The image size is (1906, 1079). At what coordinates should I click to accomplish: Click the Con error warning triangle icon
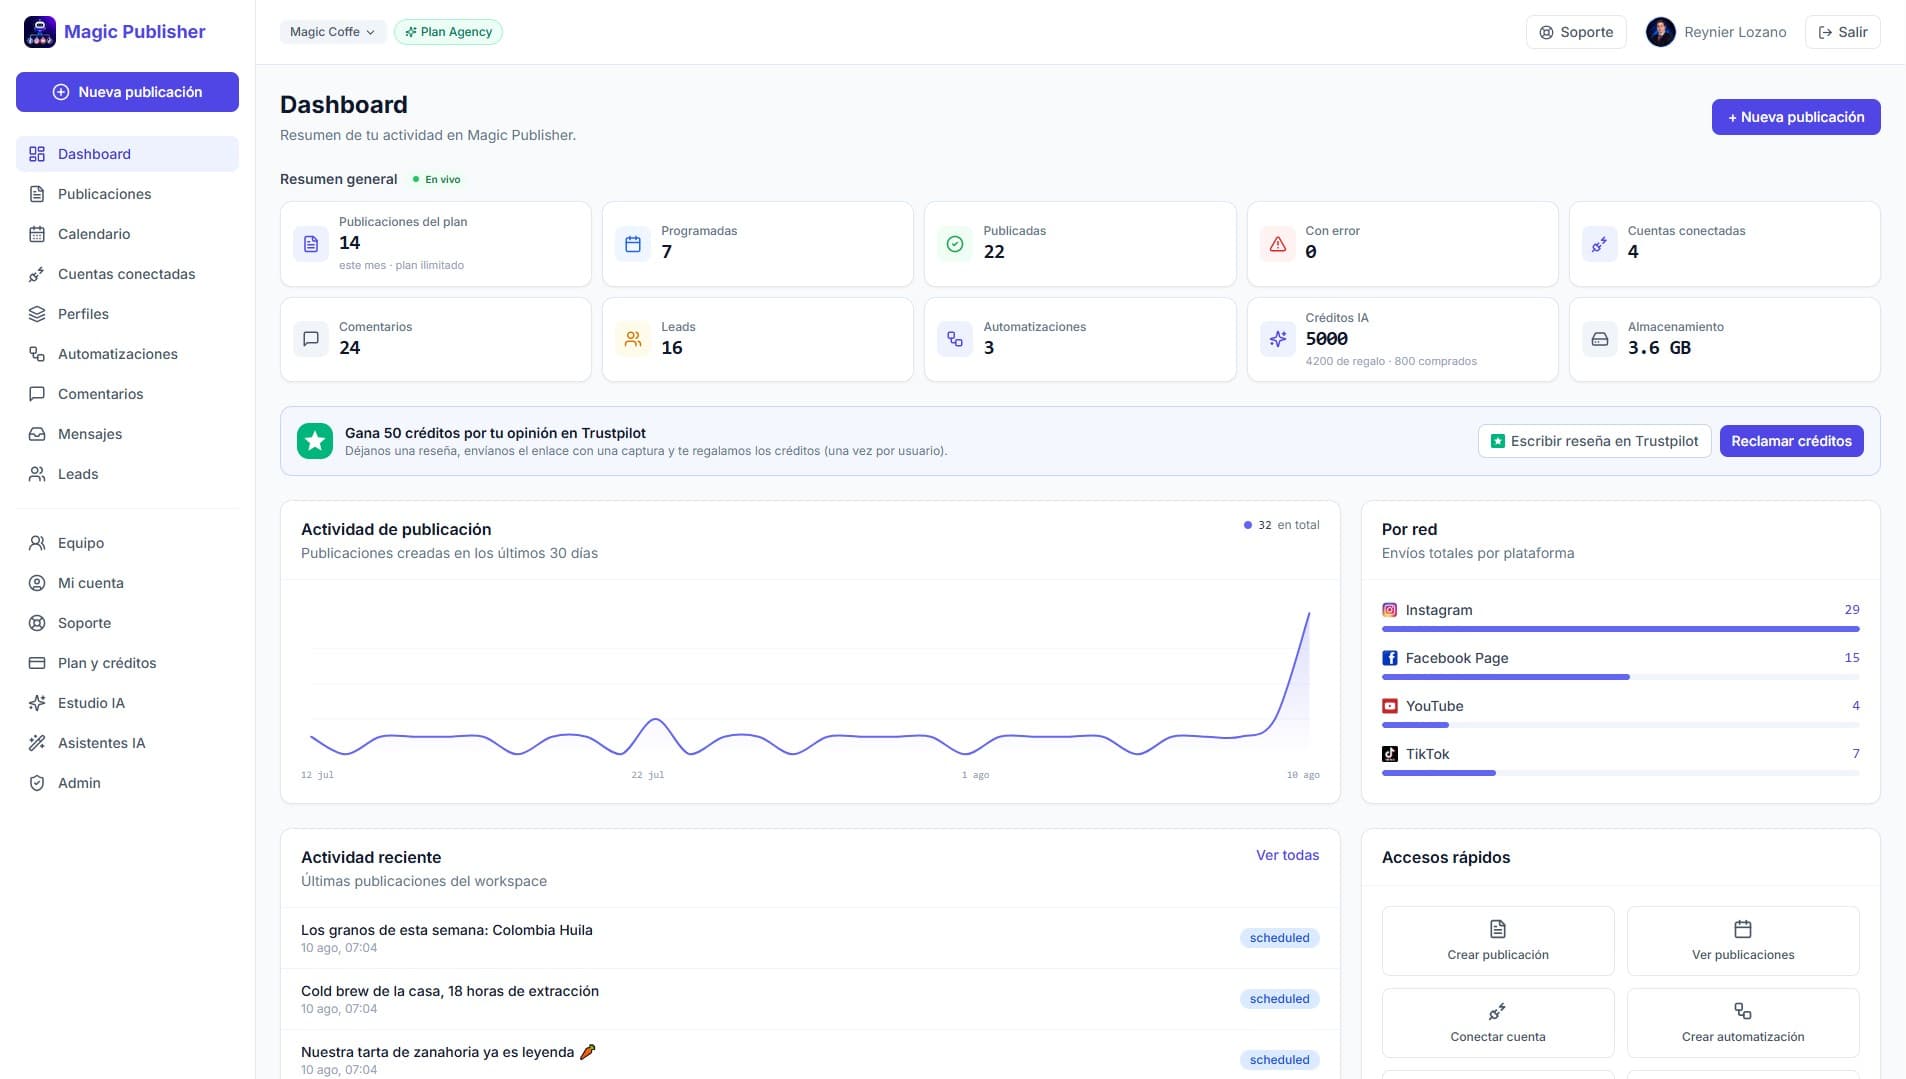pos(1278,244)
